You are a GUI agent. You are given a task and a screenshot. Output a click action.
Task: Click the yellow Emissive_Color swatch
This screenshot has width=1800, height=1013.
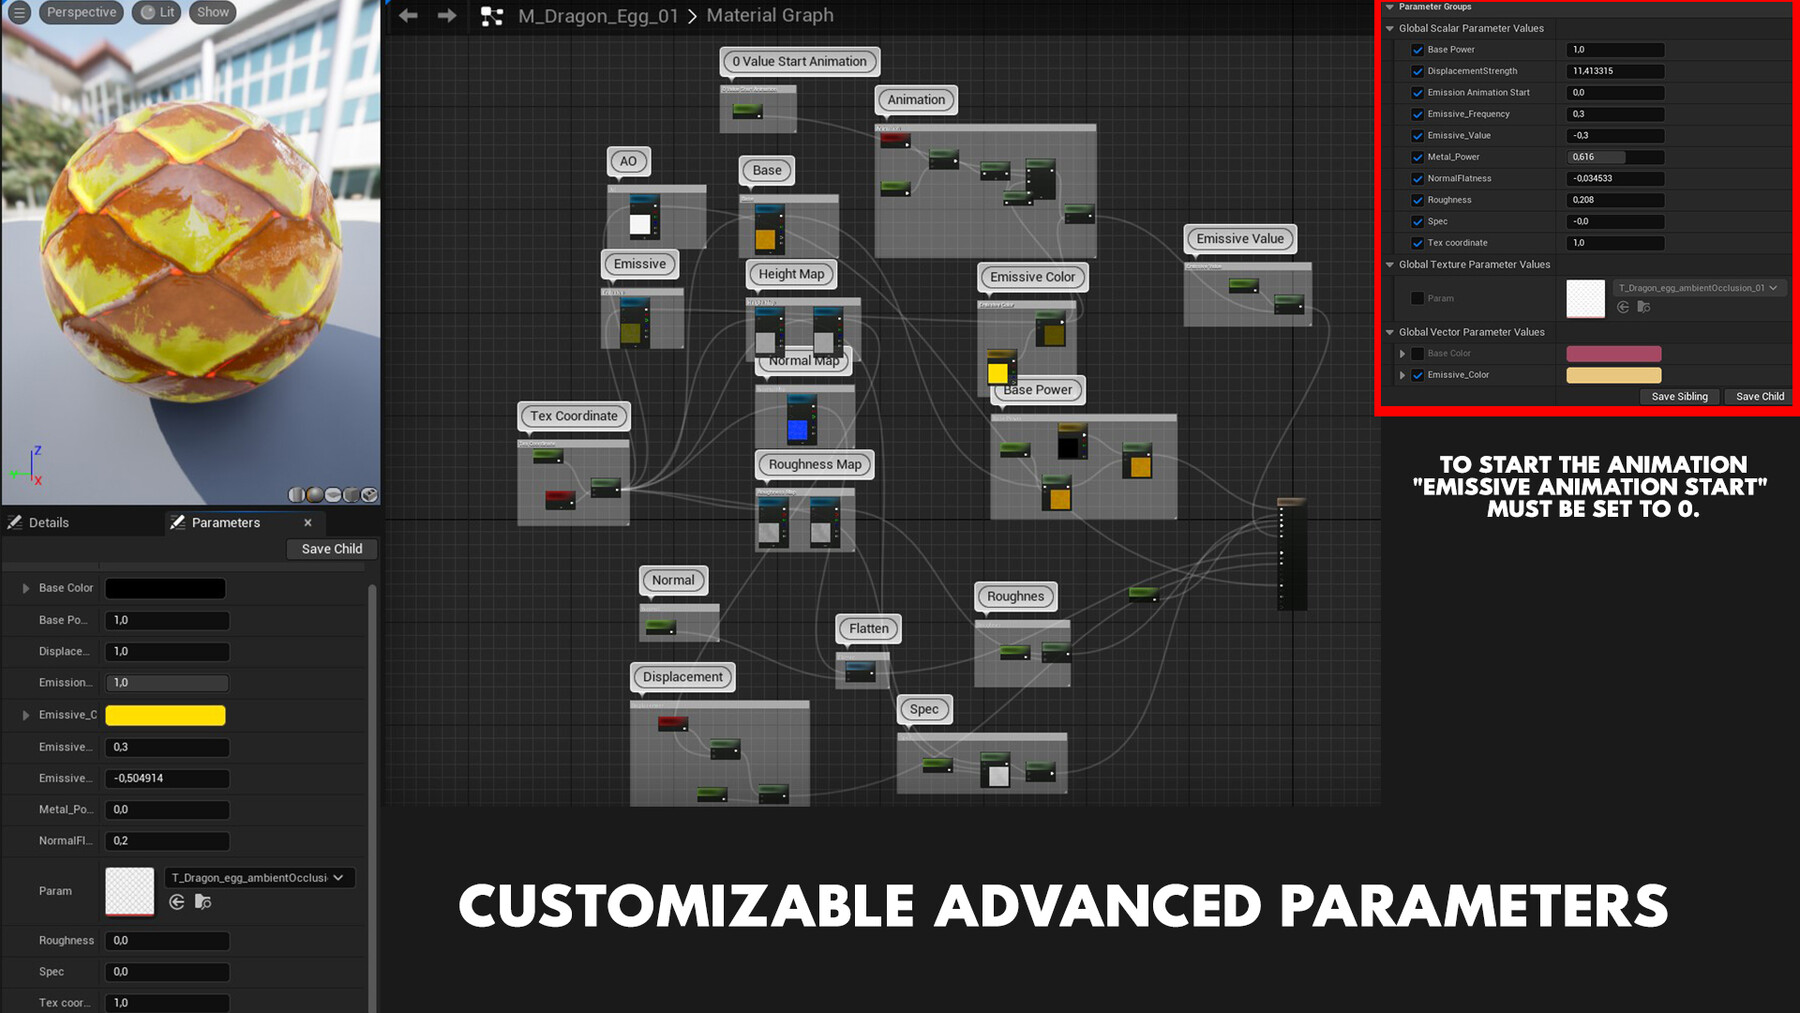pyautogui.click(x=1613, y=375)
